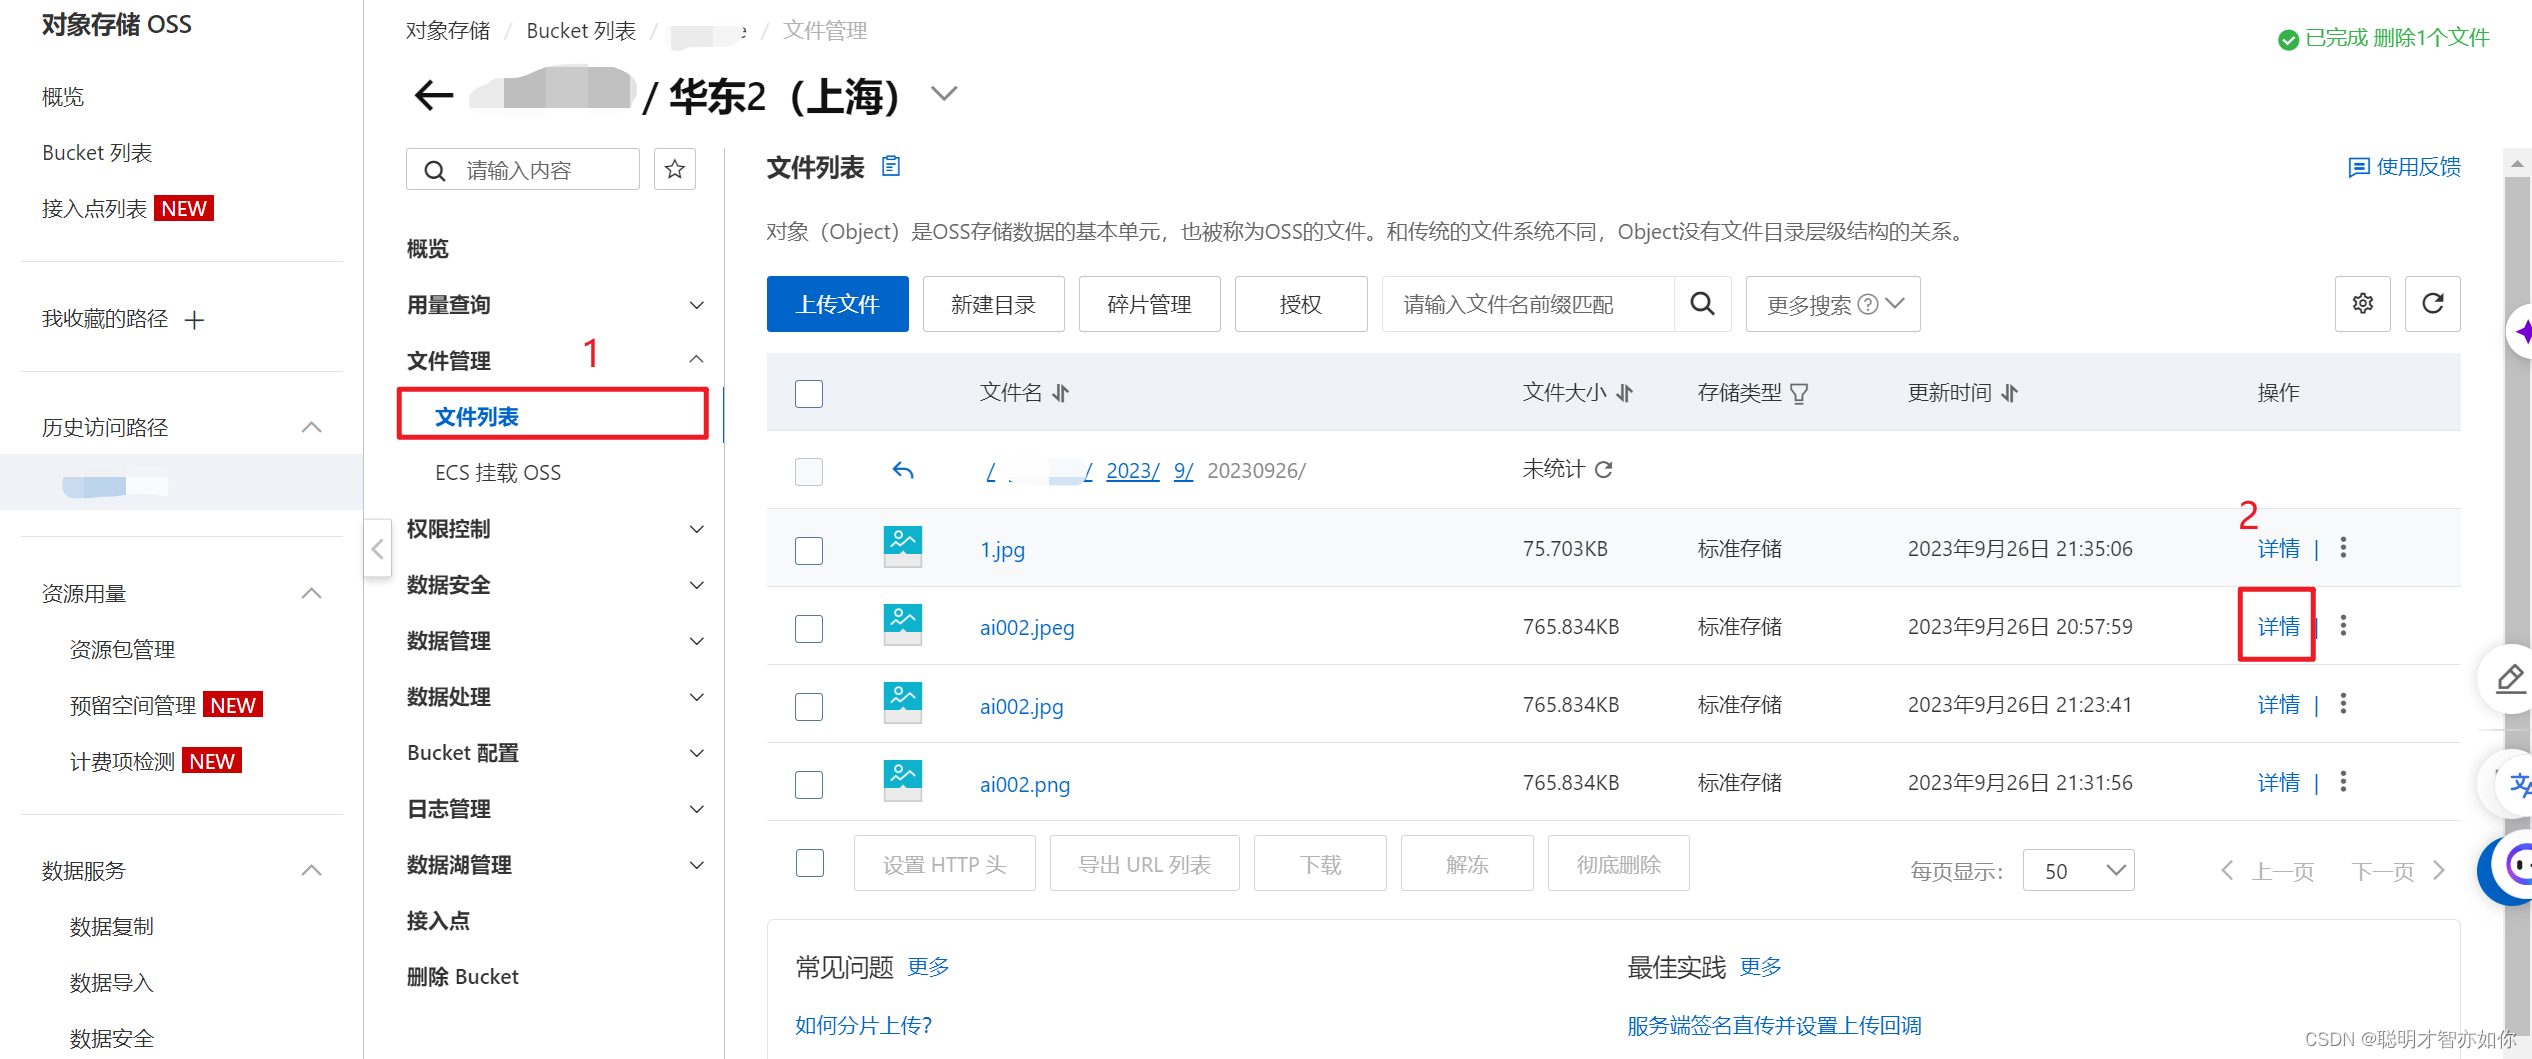Open more actions menu for ai002.jpeg
Image resolution: width=2532 pixels, height=1059 pixels.
[x=2343, y=626]
